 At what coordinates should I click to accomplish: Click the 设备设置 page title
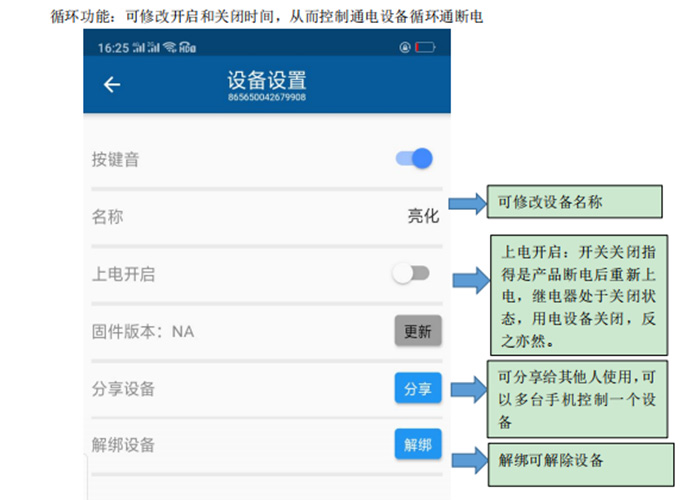[x=266, y=80]
